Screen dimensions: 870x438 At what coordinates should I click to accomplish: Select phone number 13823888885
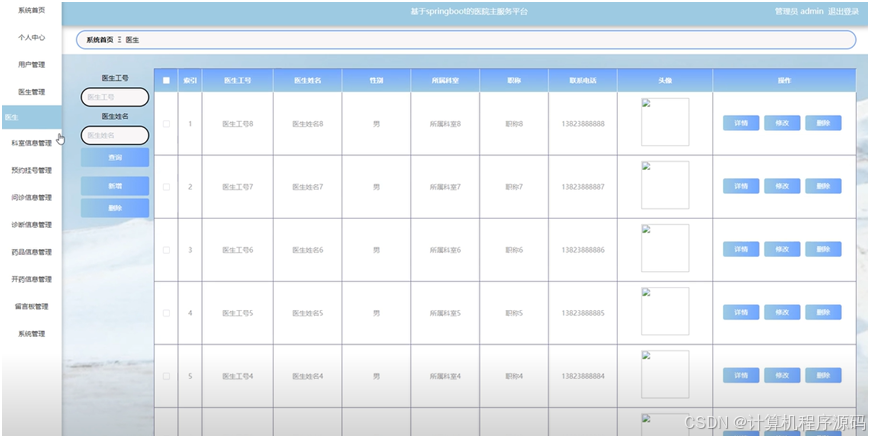click(583, 313)
